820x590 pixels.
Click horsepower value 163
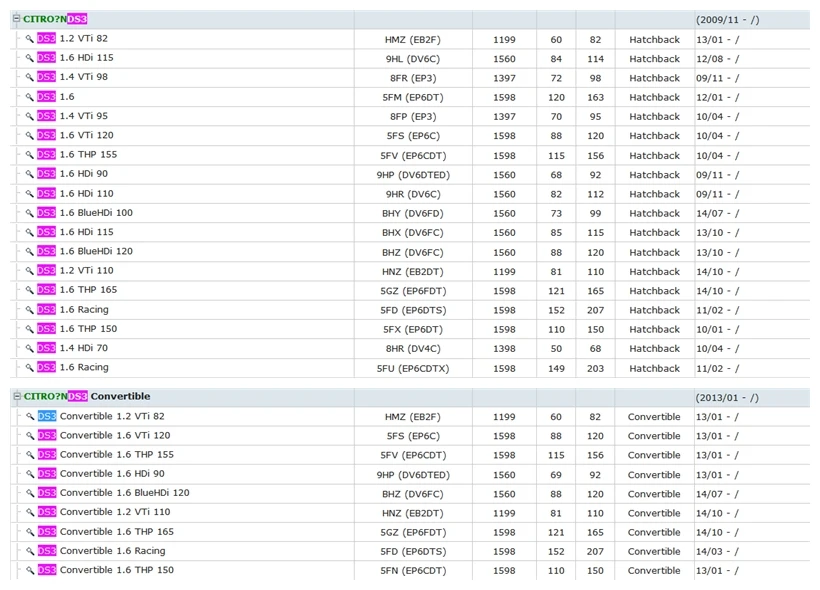(596, 98)
